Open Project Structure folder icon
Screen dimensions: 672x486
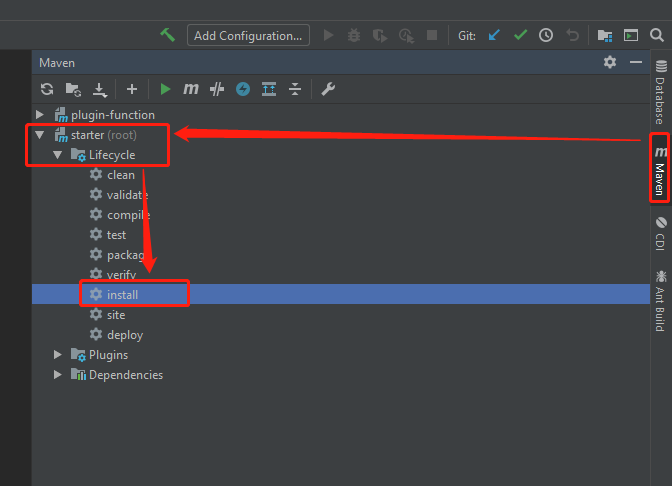(x=605, y=36)
